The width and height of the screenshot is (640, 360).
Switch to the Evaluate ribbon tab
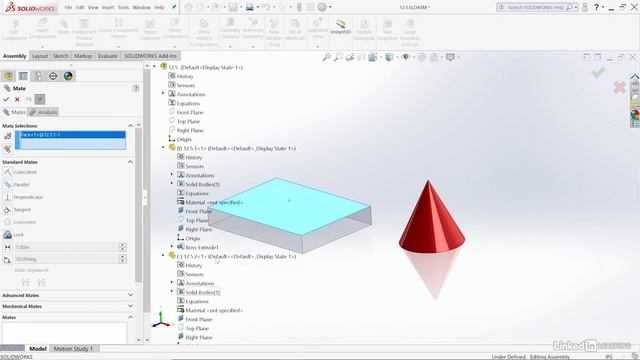click(x=108, y=56)
